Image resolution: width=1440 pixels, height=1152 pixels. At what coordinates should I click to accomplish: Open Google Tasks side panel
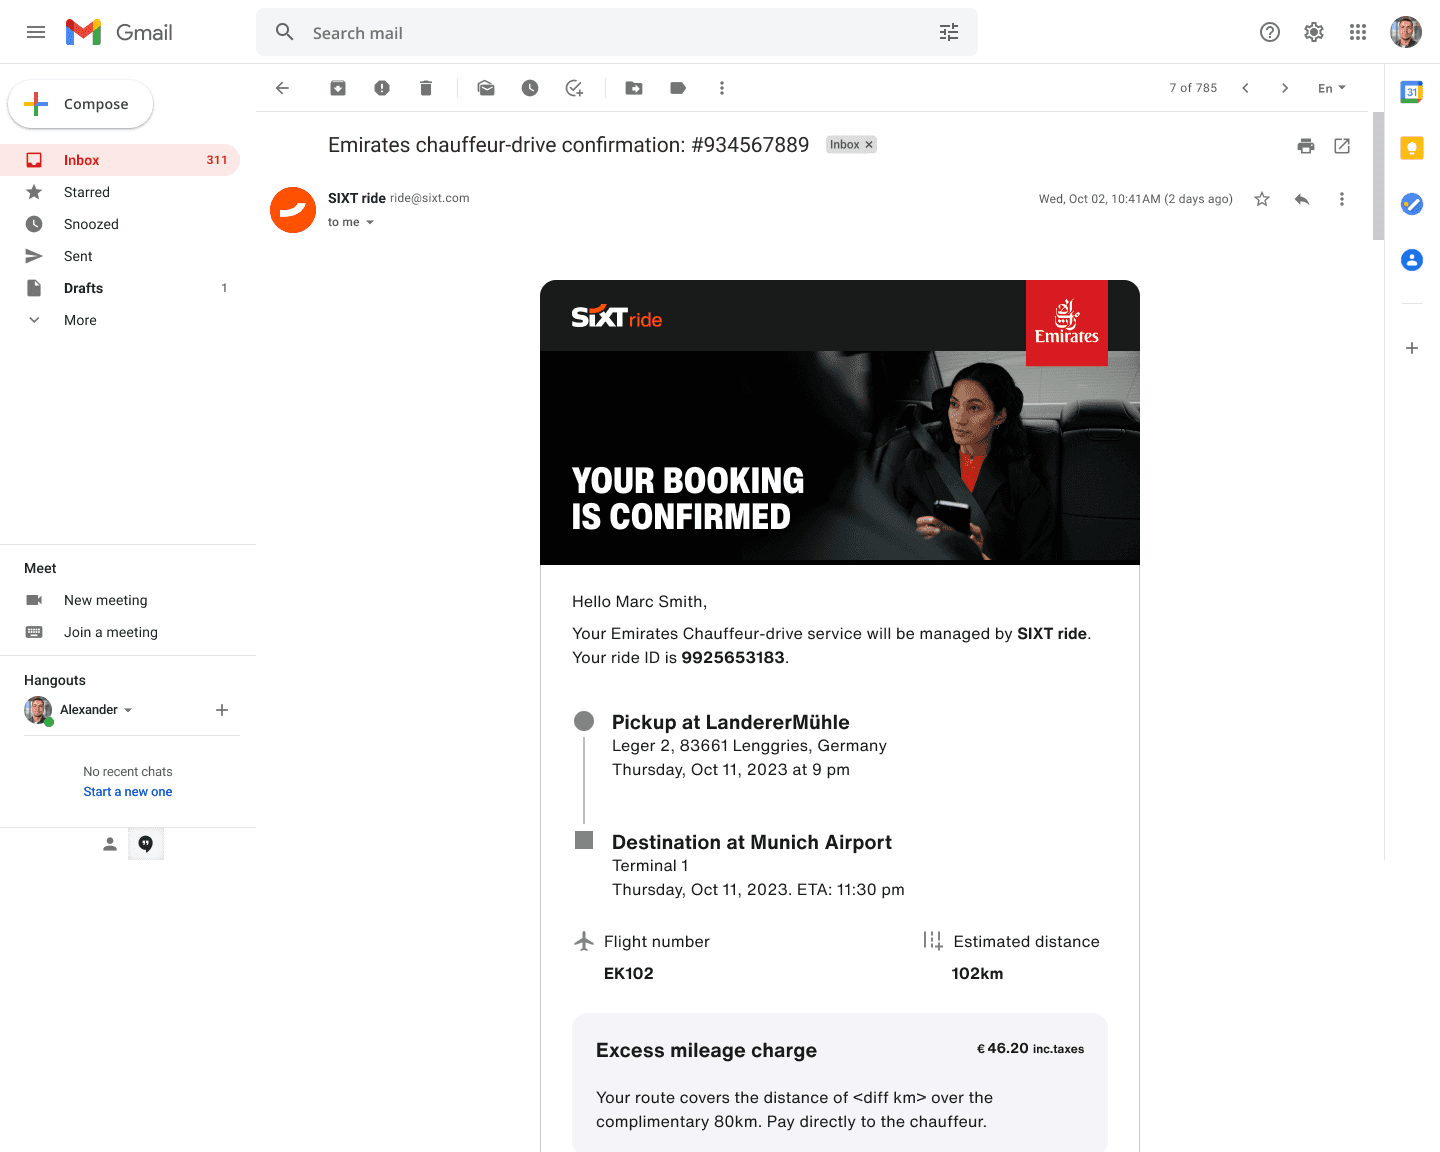tap(1412, 204)
